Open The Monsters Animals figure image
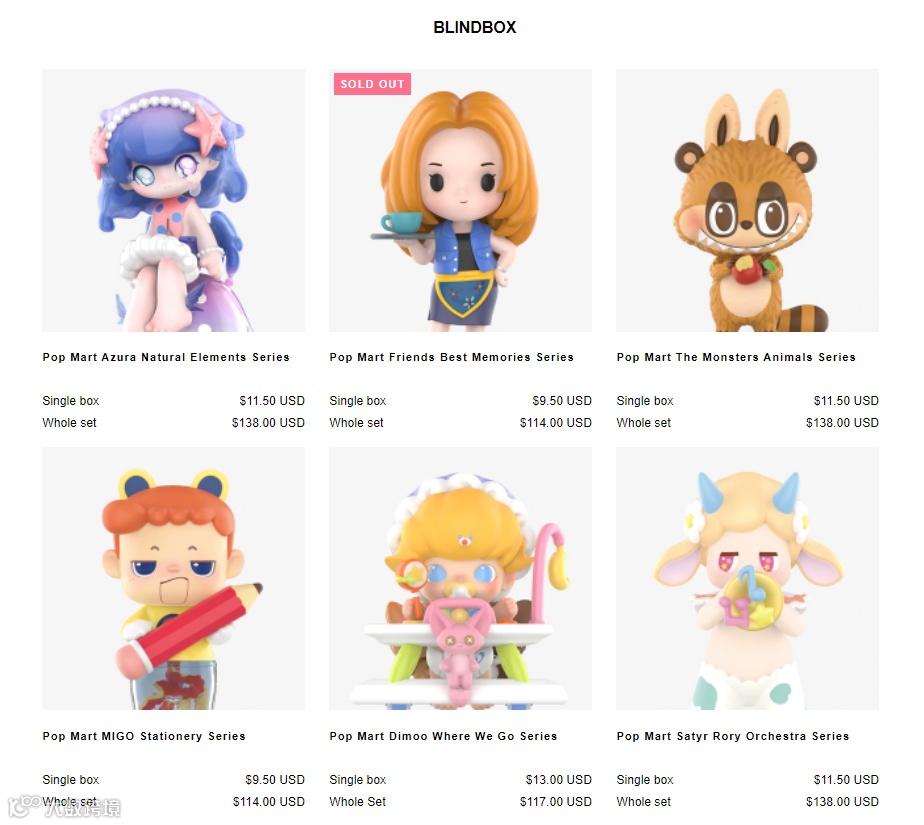Image resolution: width=924 pixels, height=825 pixels. pyautogui.click(x=747, y=200)
